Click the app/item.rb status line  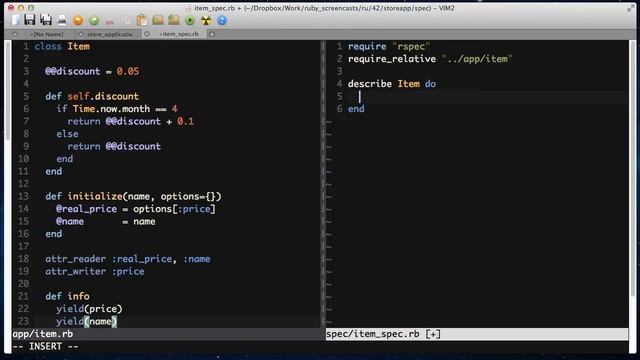pos(166,334)
